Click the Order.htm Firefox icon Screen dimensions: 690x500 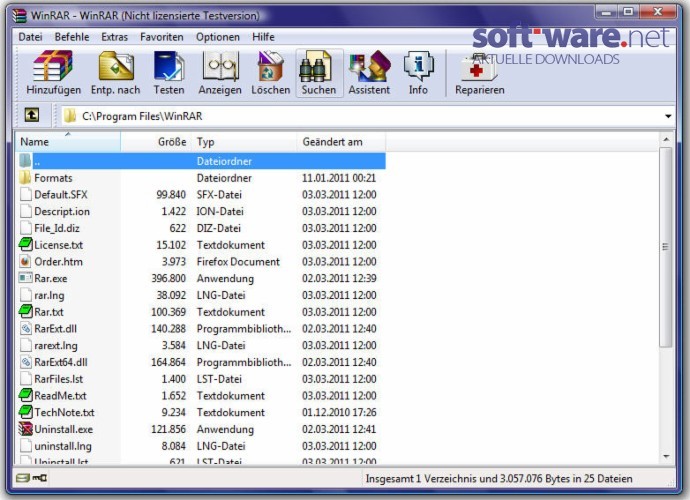coord(26,261)
